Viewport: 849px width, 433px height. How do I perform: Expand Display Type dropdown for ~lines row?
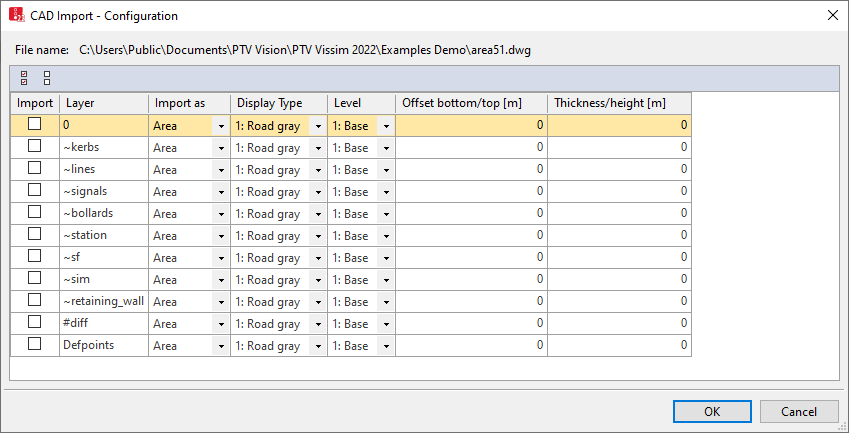[x=317, y=170]
